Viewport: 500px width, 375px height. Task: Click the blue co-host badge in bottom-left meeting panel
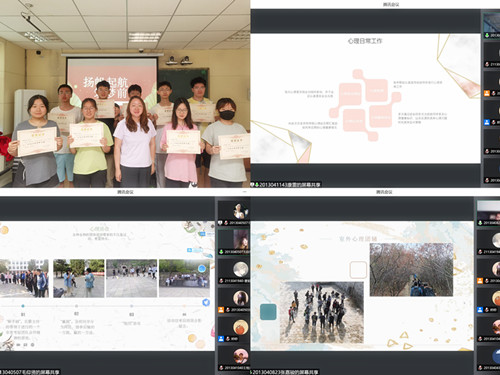tap(221, 339)
